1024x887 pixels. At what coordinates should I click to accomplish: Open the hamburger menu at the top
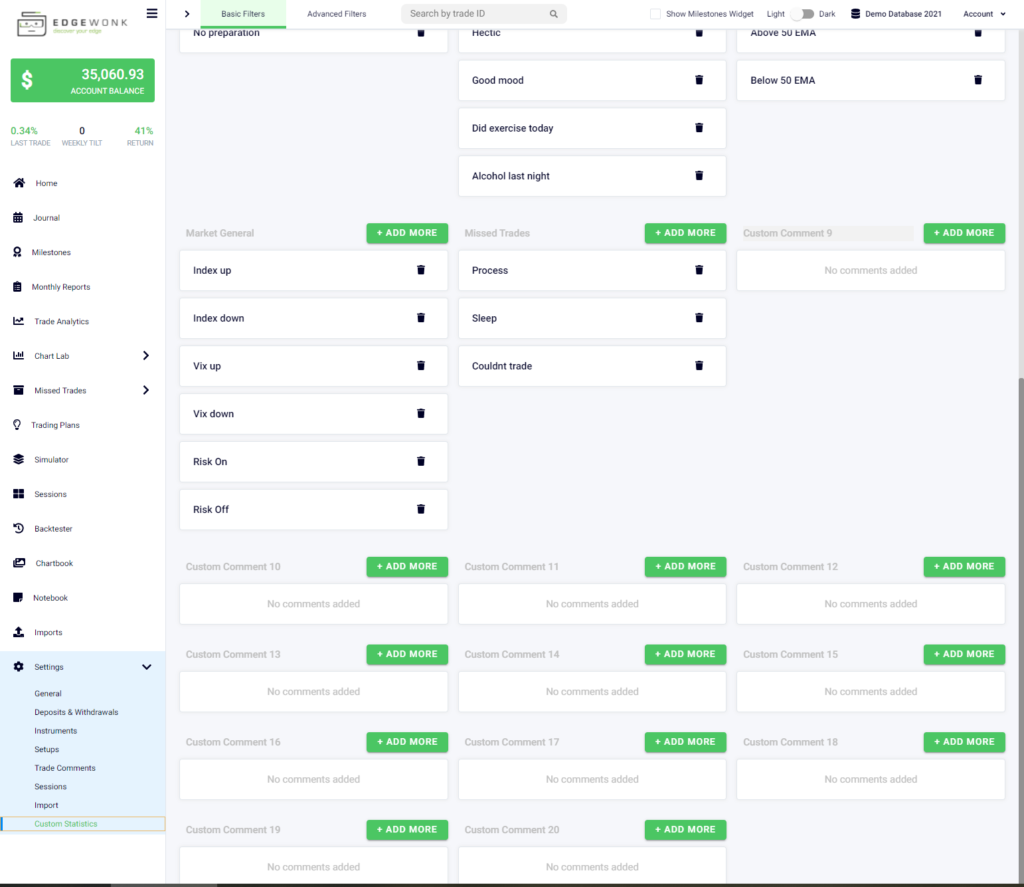151,13
